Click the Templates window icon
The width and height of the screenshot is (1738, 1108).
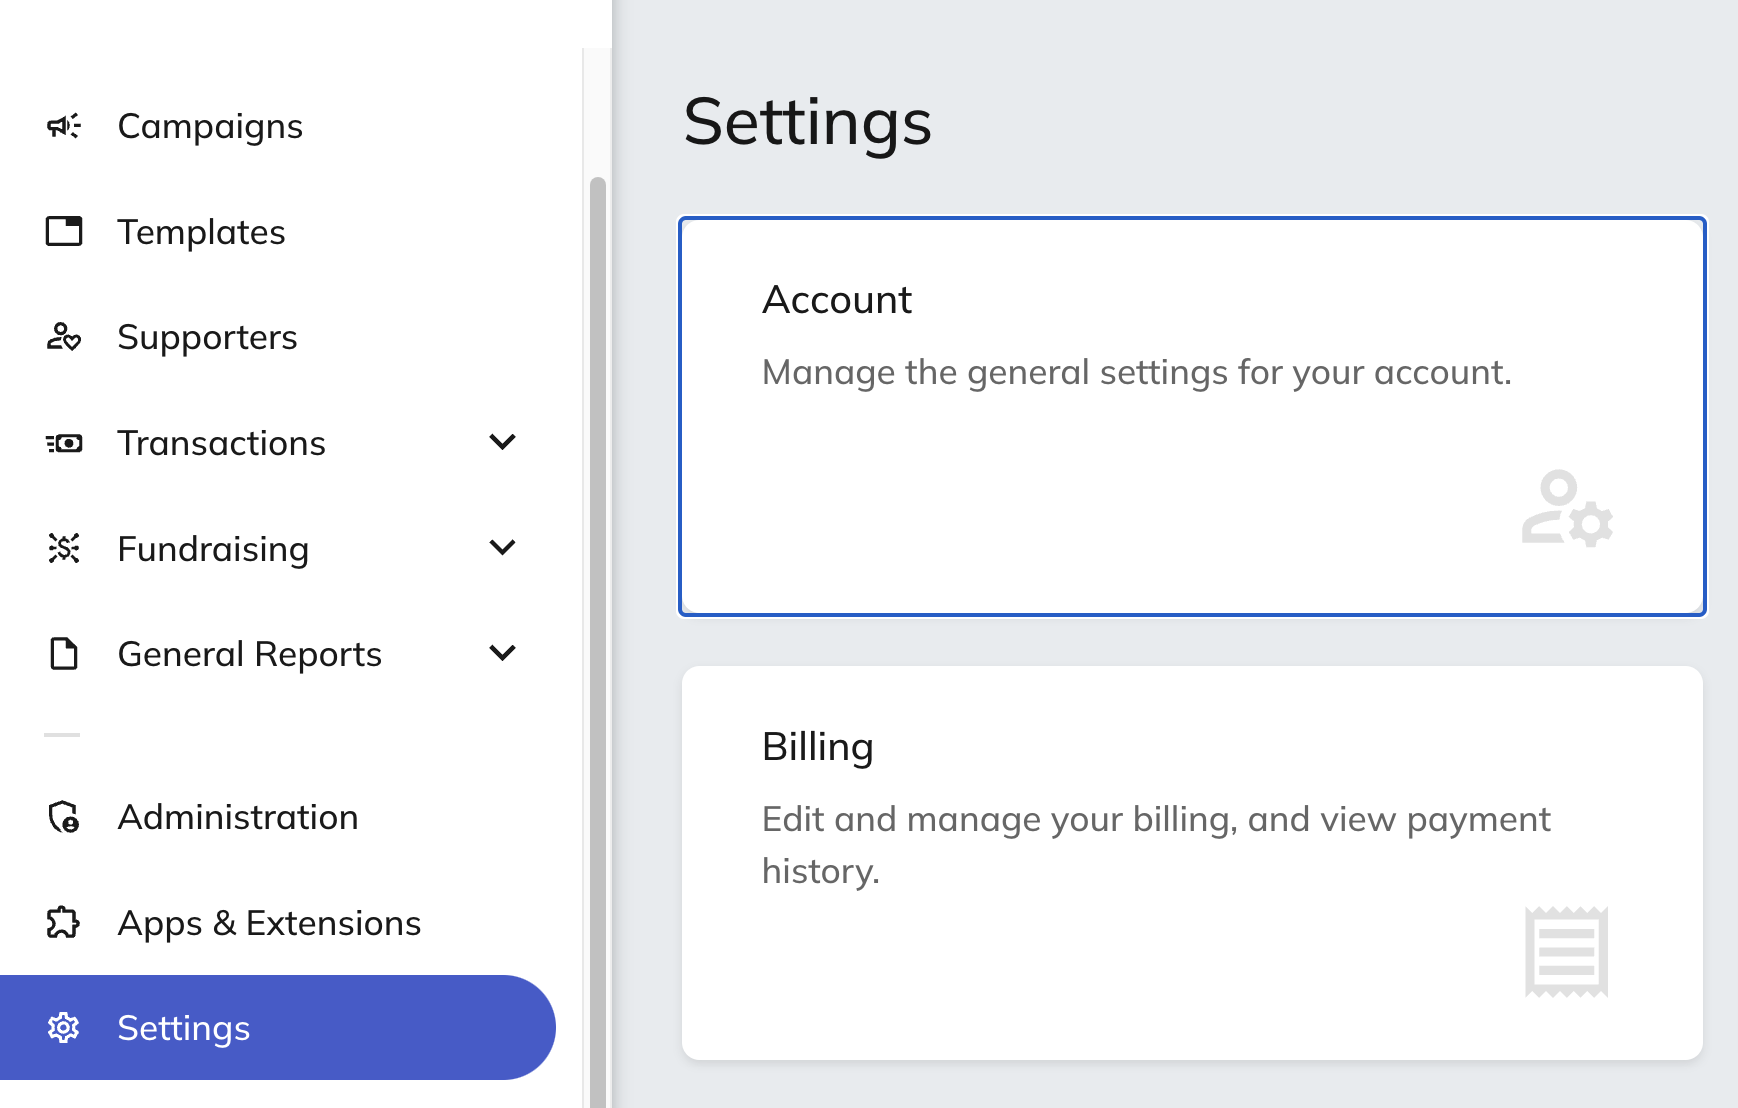point(64,231)
